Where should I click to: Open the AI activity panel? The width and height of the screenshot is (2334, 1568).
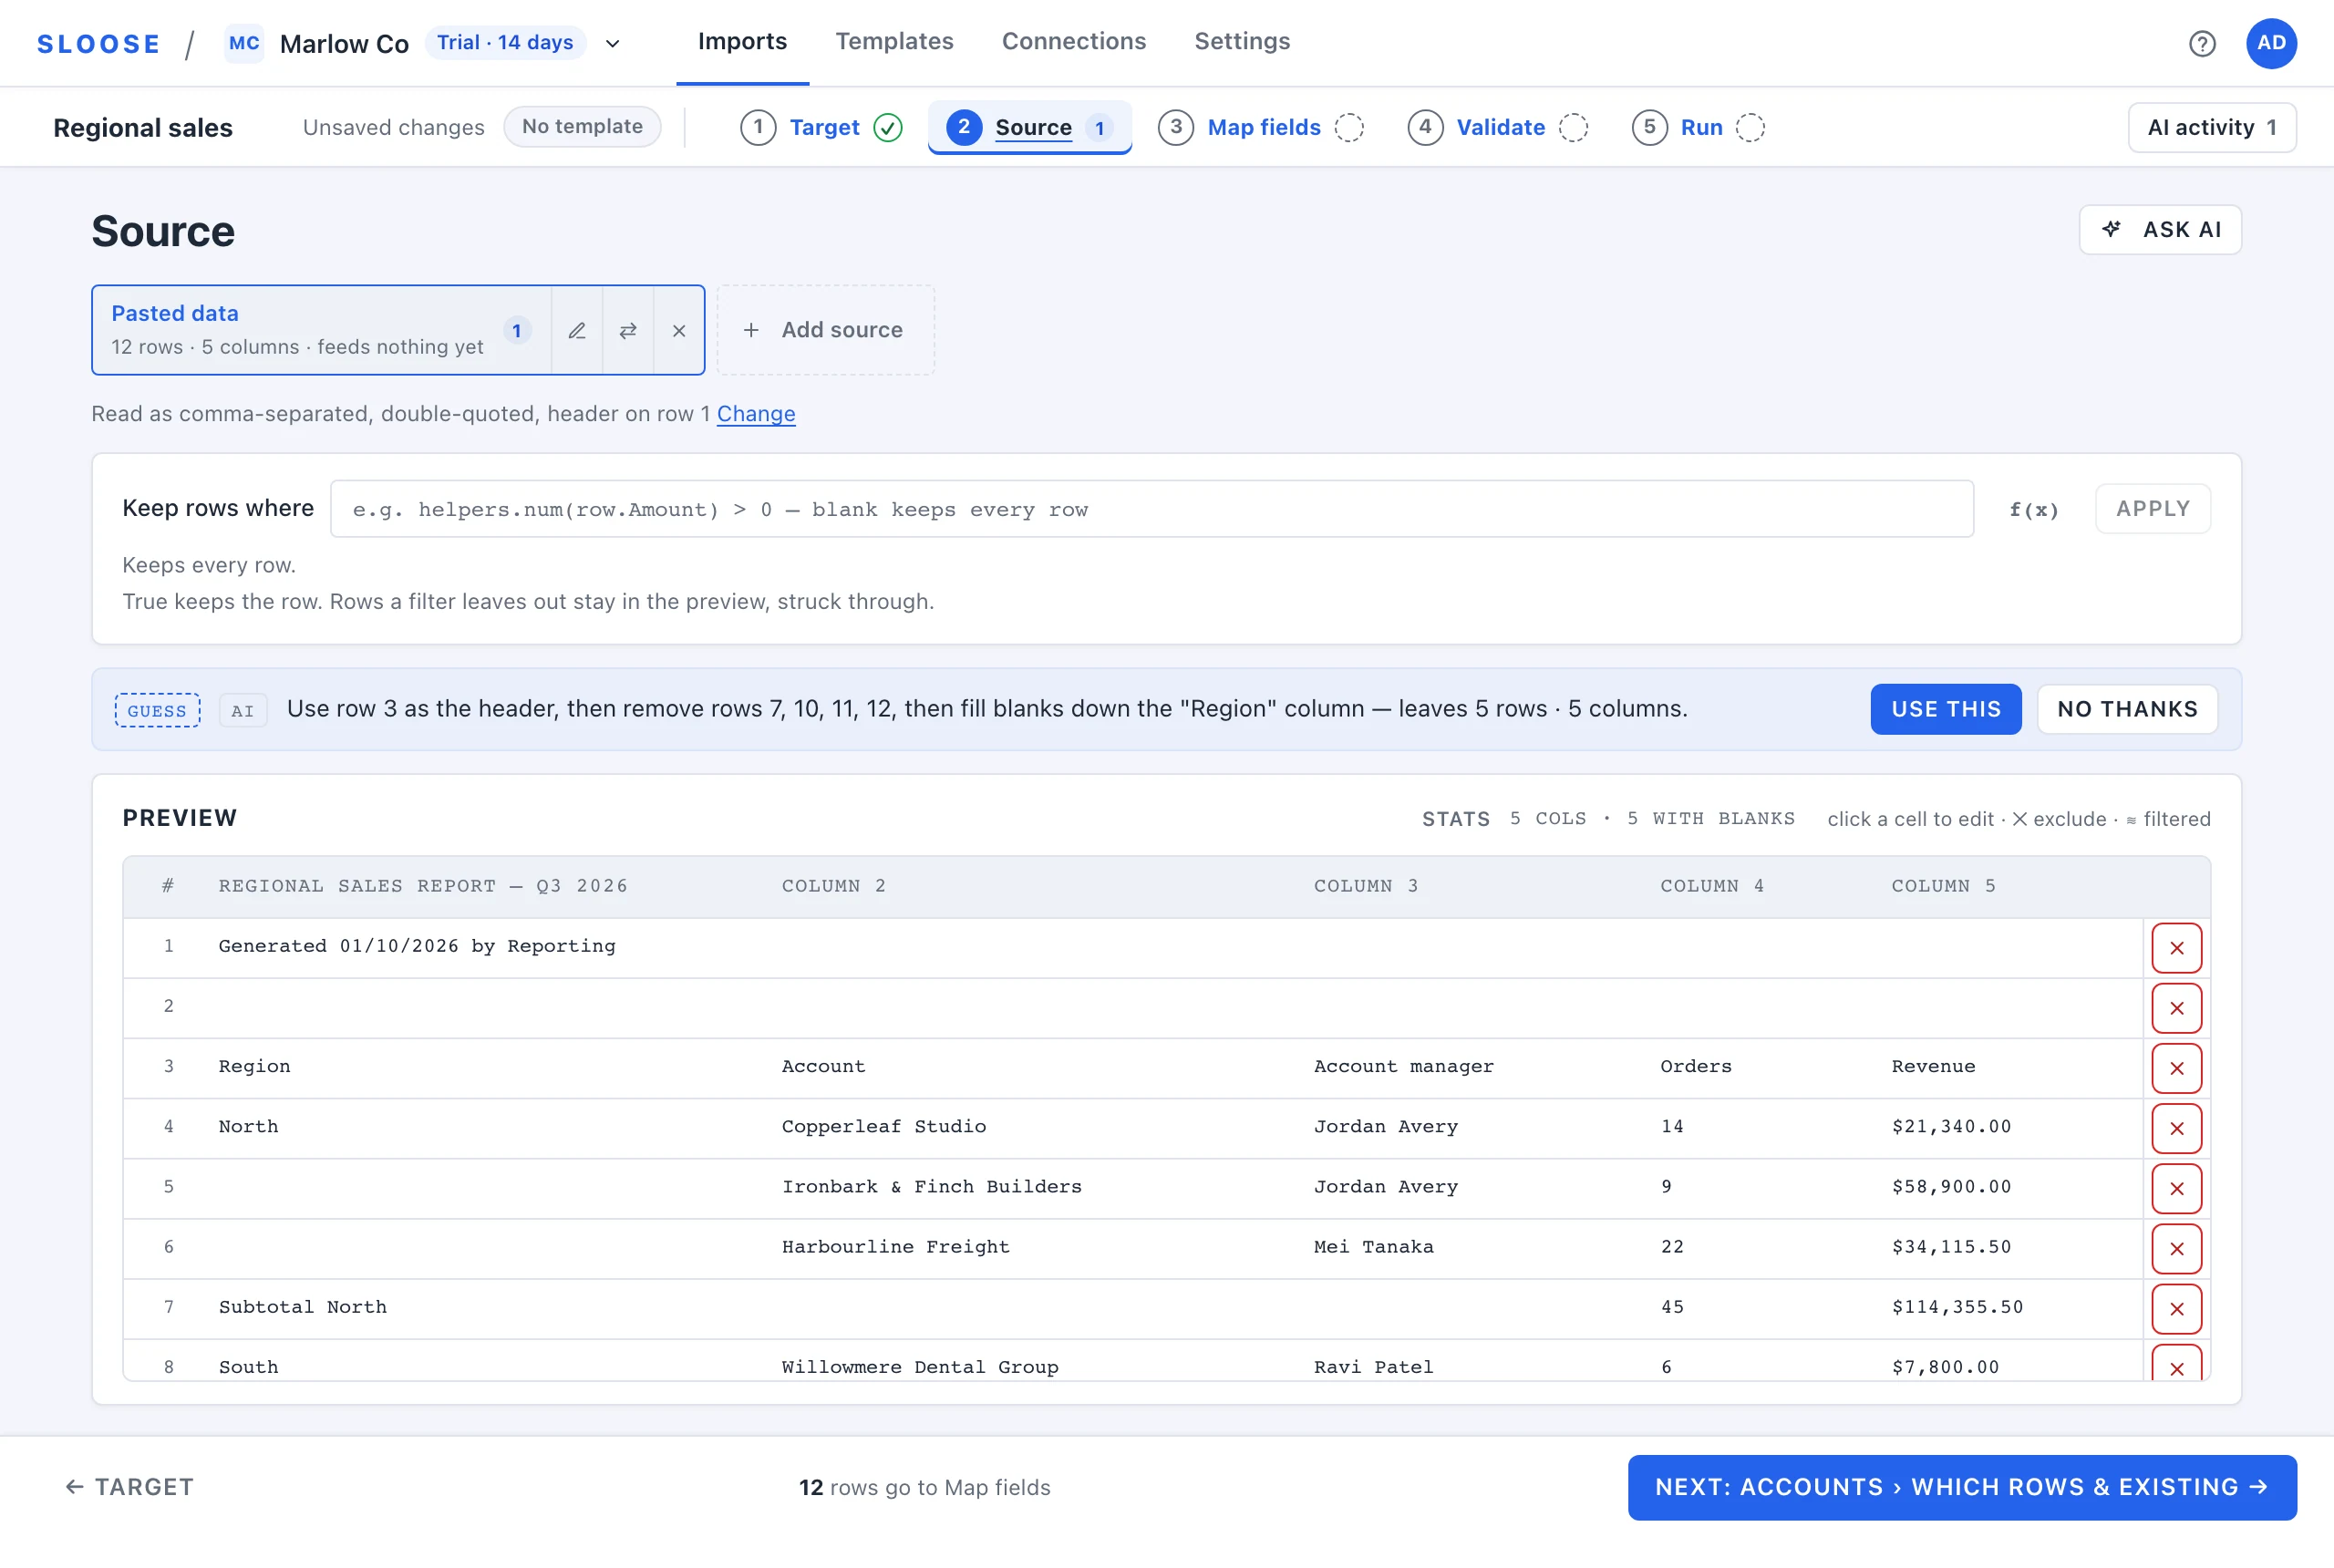click(2211, 127)
